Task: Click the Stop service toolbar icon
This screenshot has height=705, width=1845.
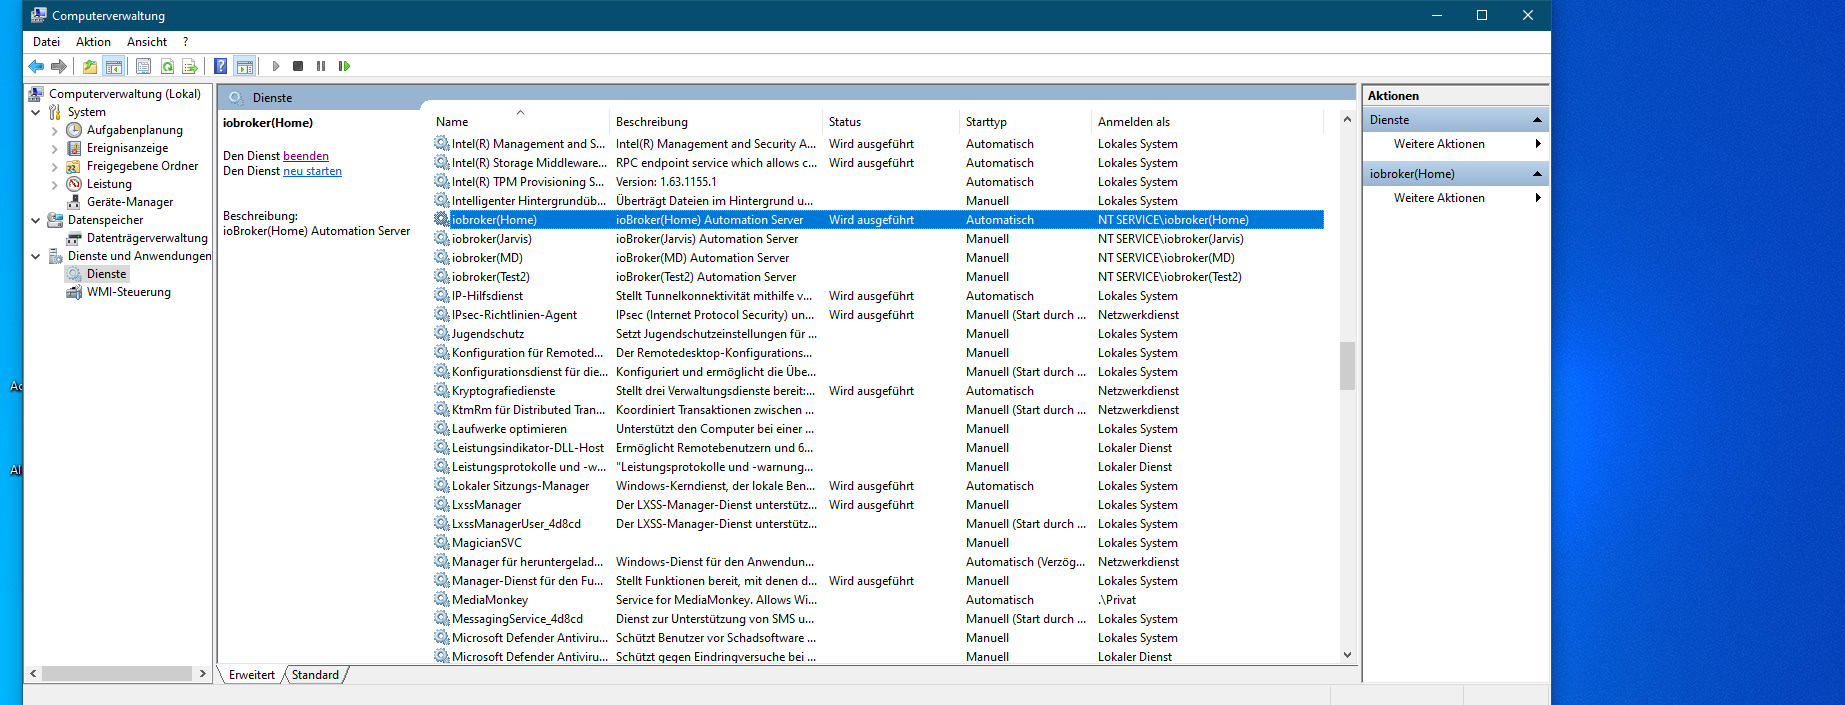Action: click(x=298, y=66)
